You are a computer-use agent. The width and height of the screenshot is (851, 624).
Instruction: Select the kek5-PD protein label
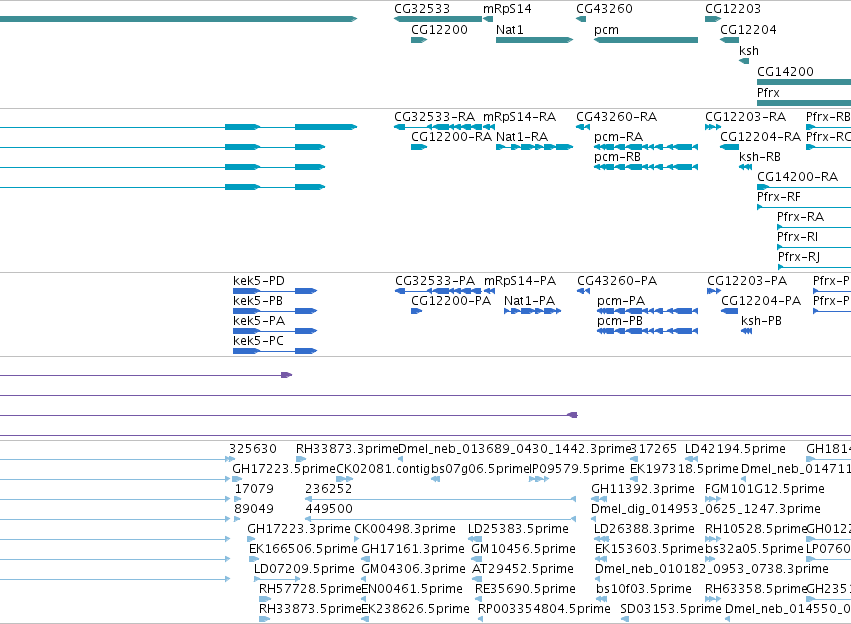coord(259,281)
